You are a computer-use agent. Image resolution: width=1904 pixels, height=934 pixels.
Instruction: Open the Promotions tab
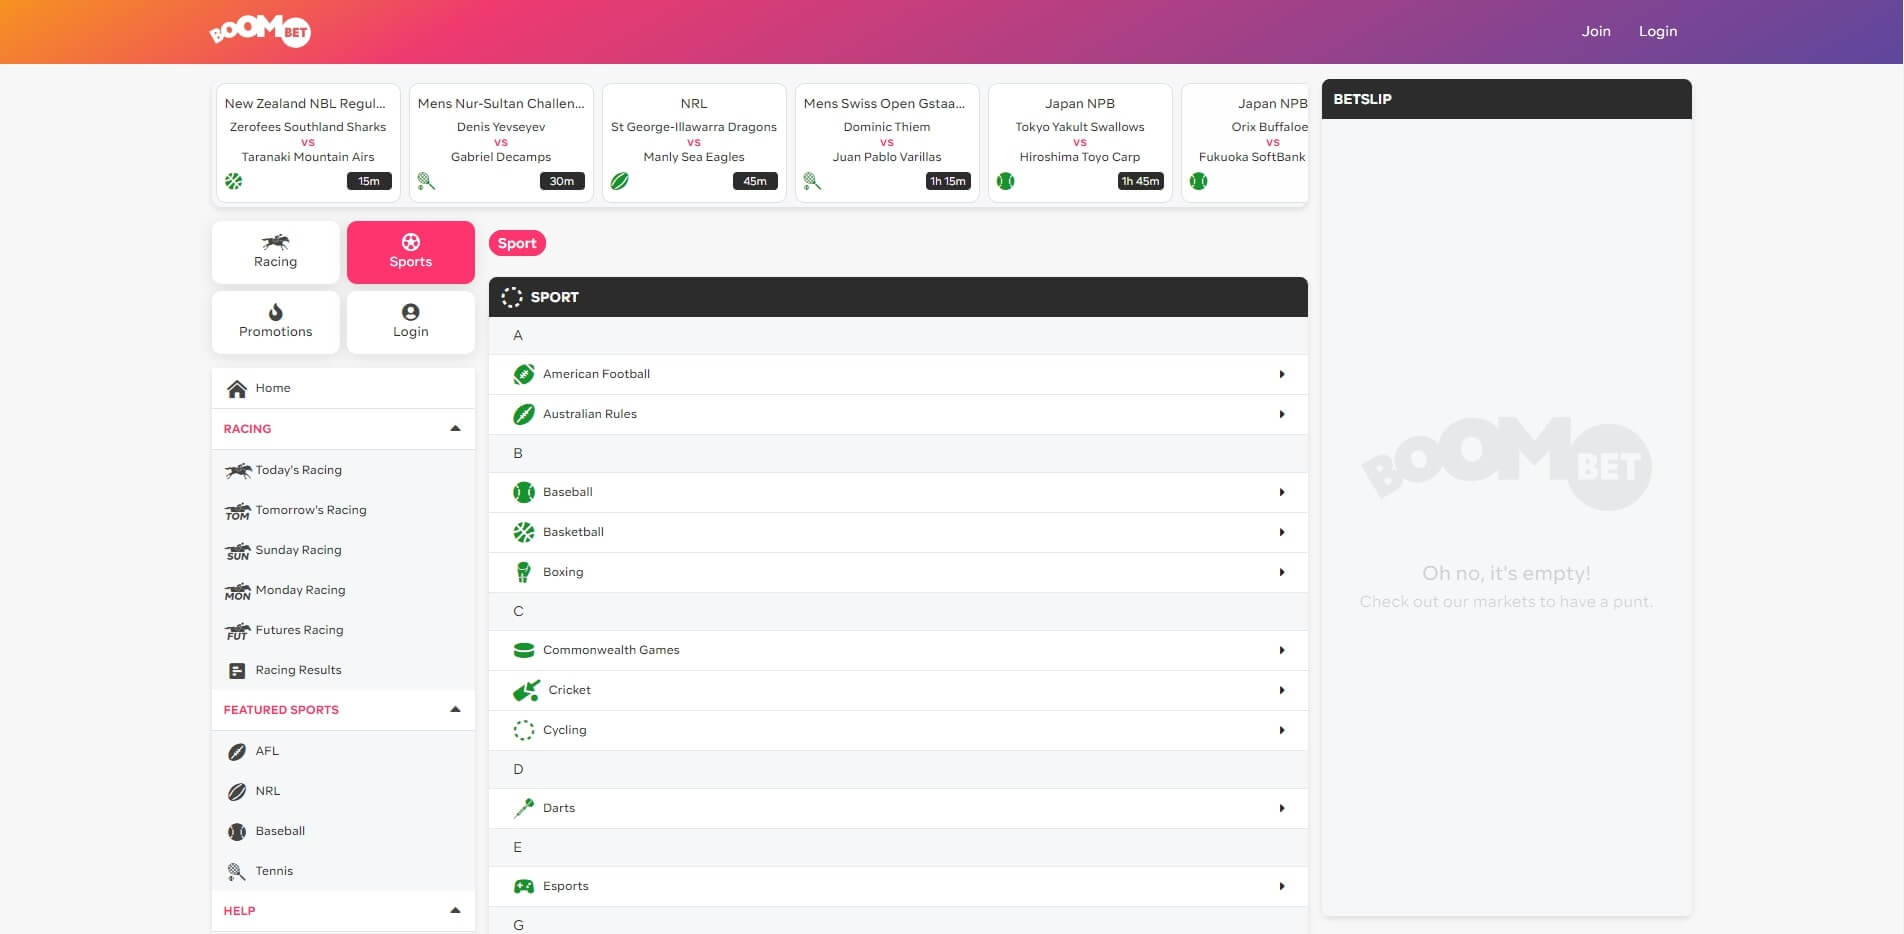coord(275,322)
